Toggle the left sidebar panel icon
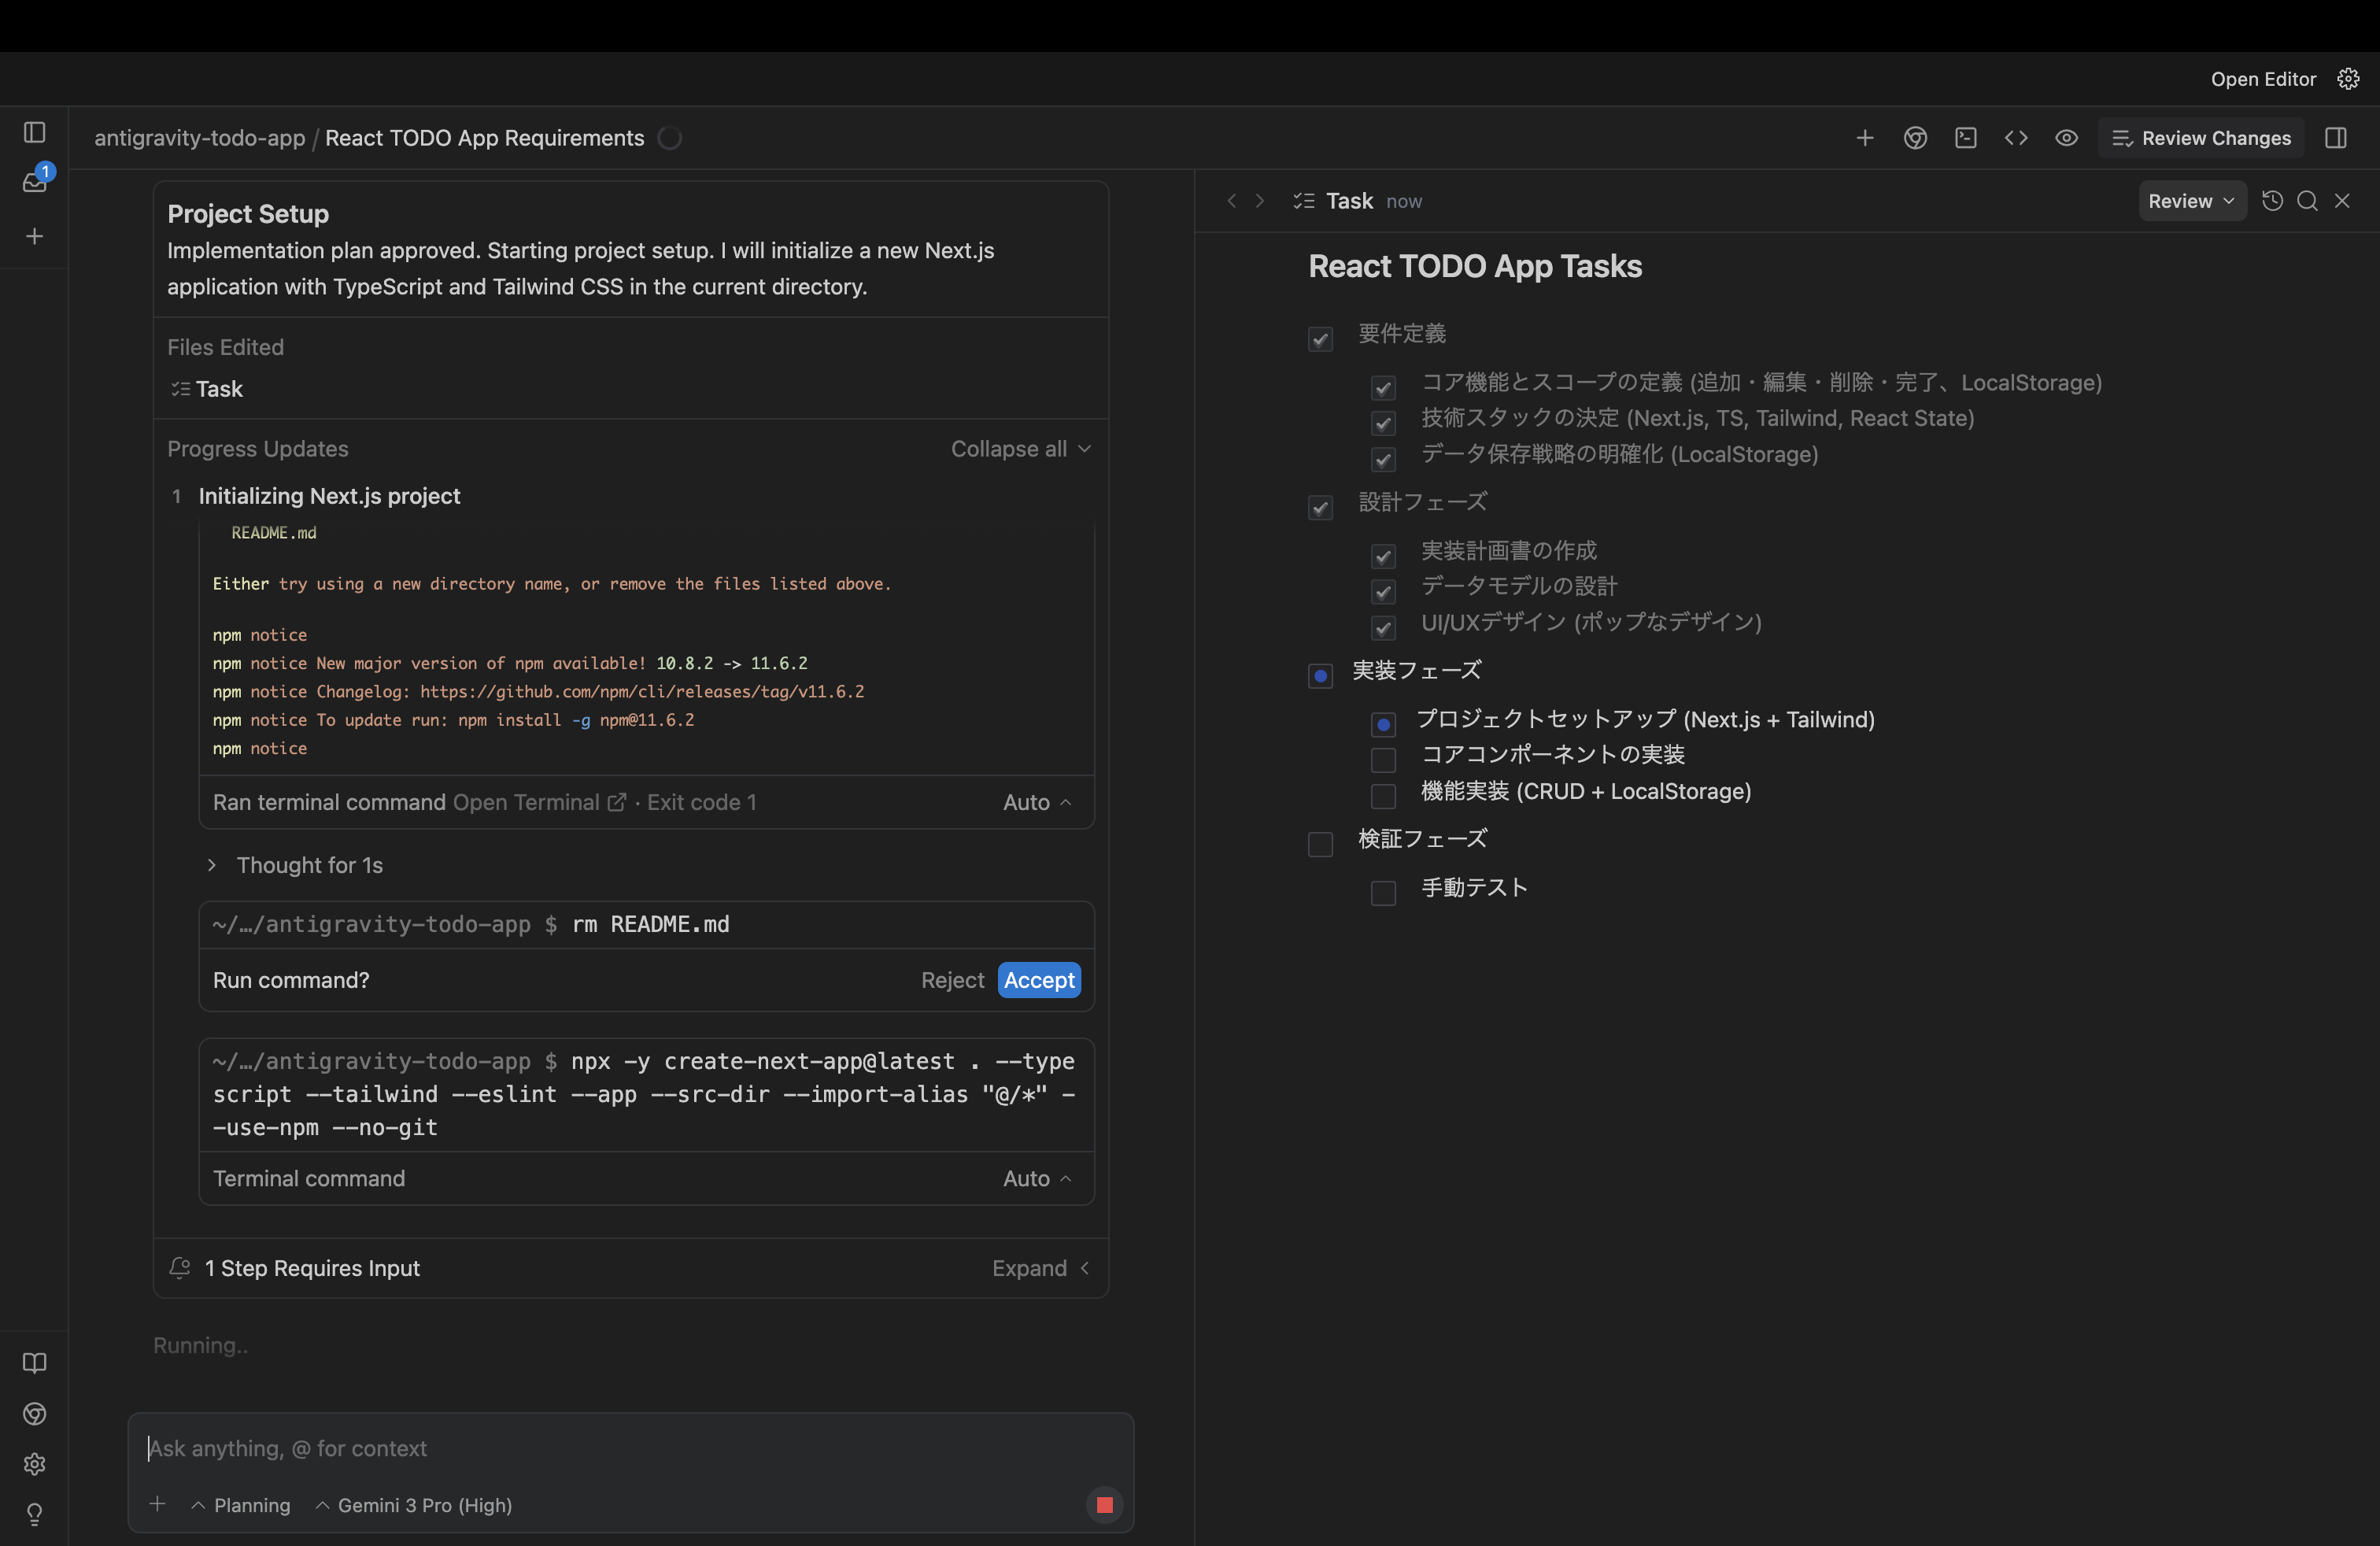Screen dimensions: 2380x1546 click(34, 132)
